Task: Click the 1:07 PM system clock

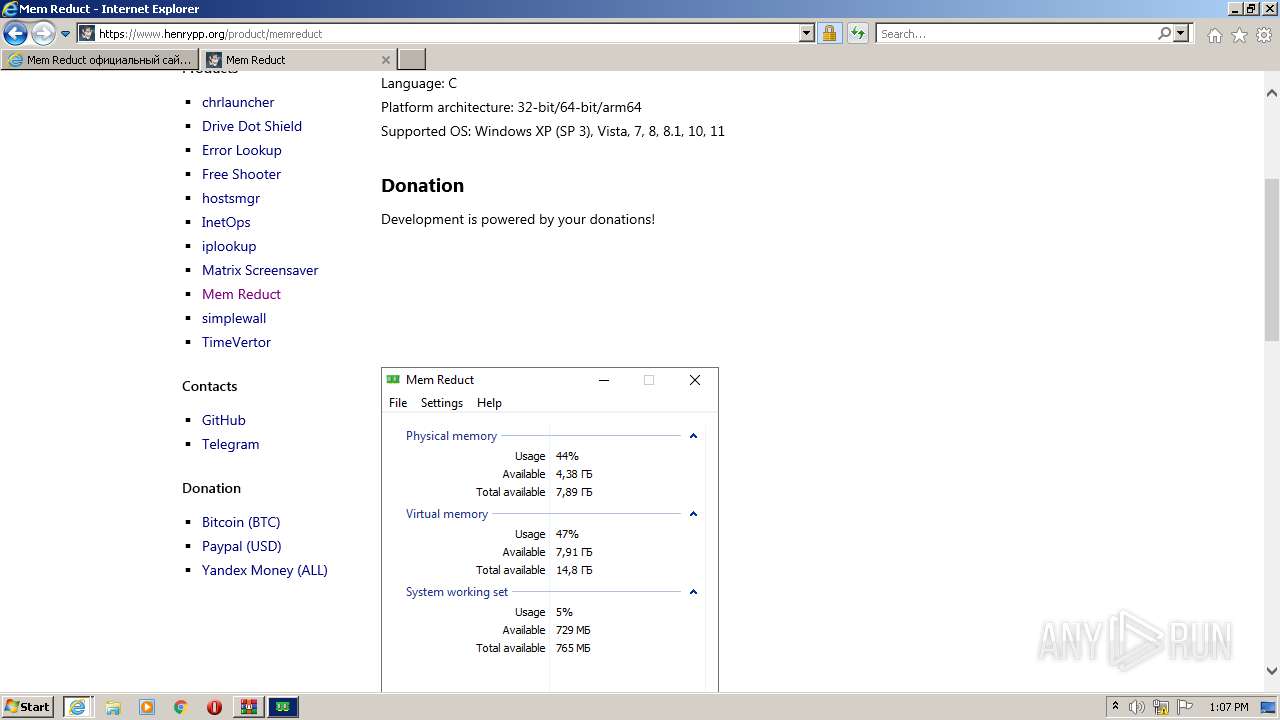Action: (x=1229, y=707)
